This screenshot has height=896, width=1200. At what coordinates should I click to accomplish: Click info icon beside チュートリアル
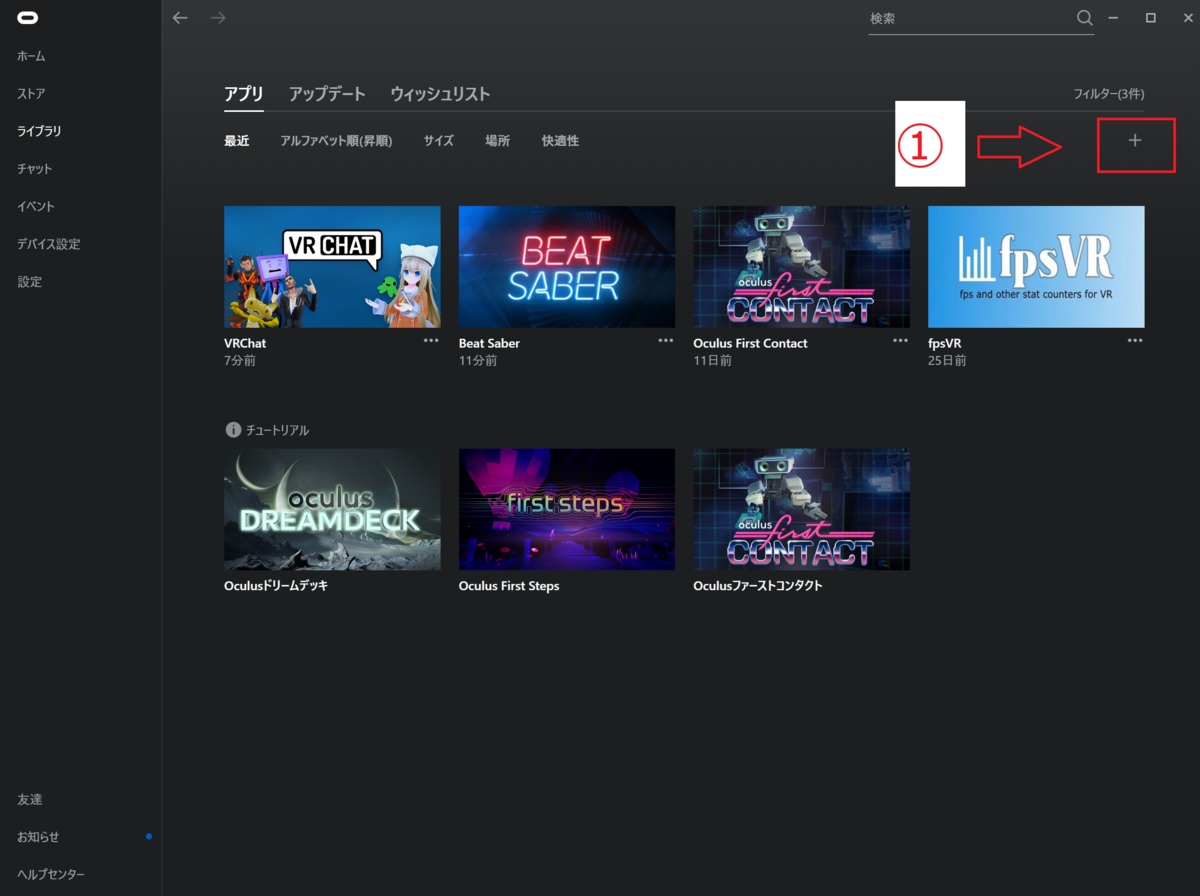[x=233, y=430]
